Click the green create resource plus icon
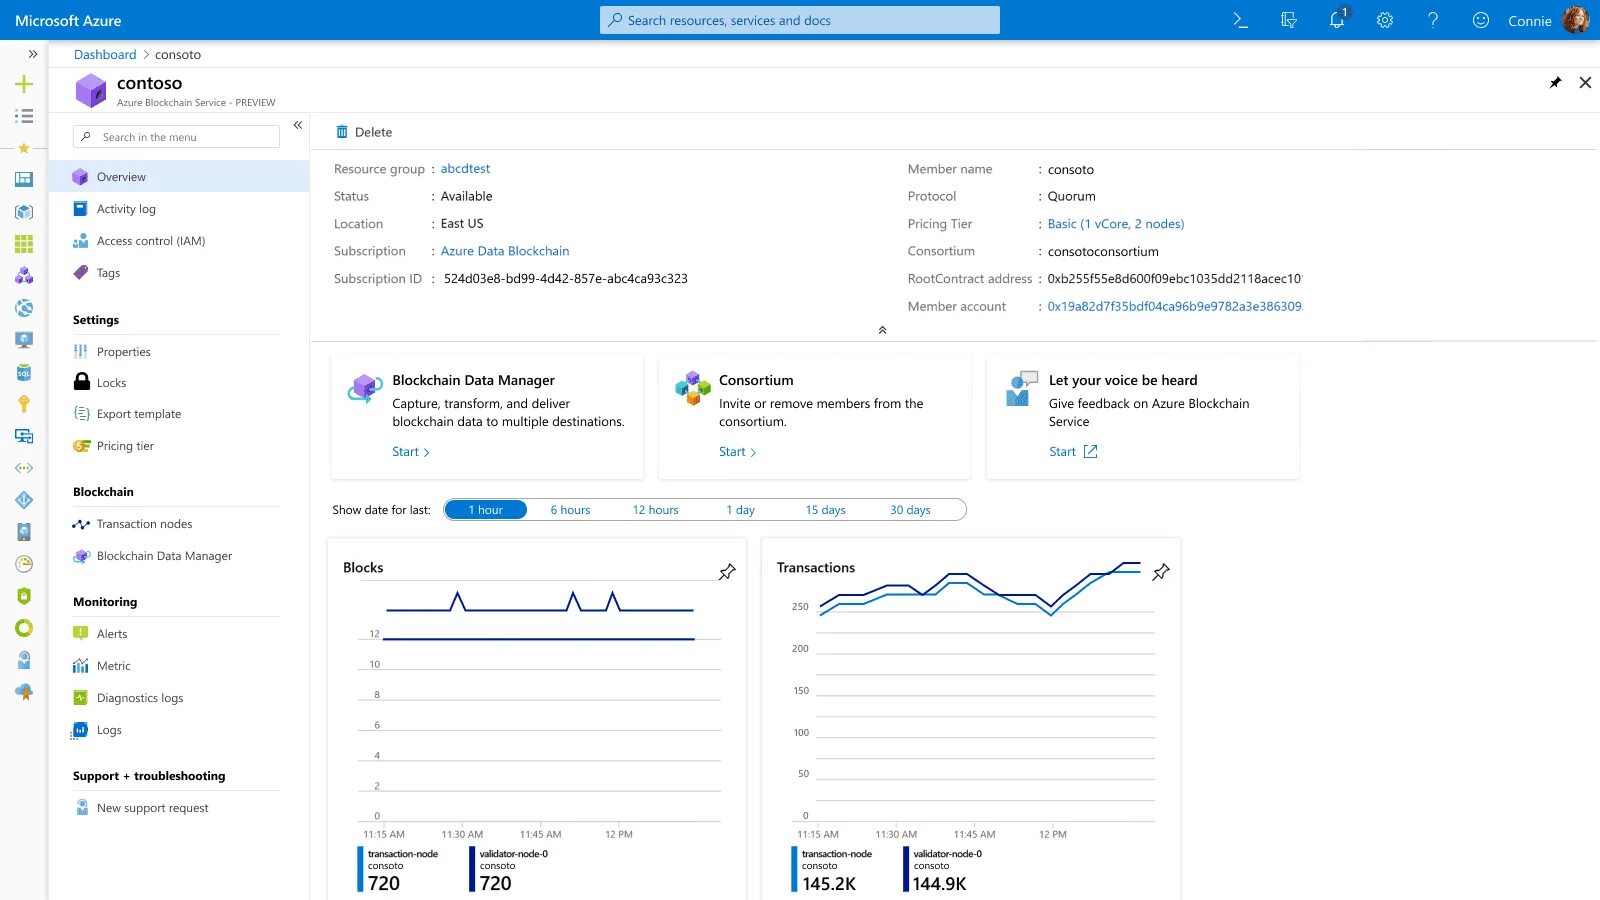The image size is (1600, 900). [x=24, y=84]
